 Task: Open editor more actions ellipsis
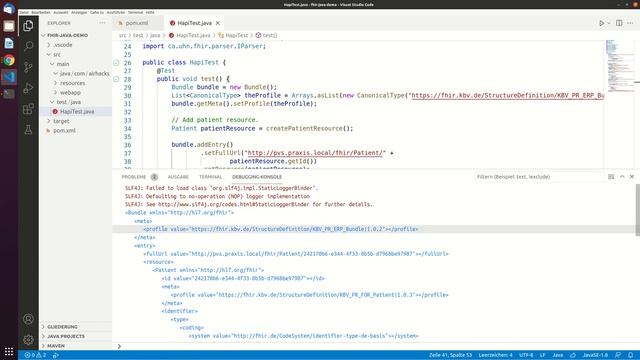pyautogui.click(x=631, y=23)
